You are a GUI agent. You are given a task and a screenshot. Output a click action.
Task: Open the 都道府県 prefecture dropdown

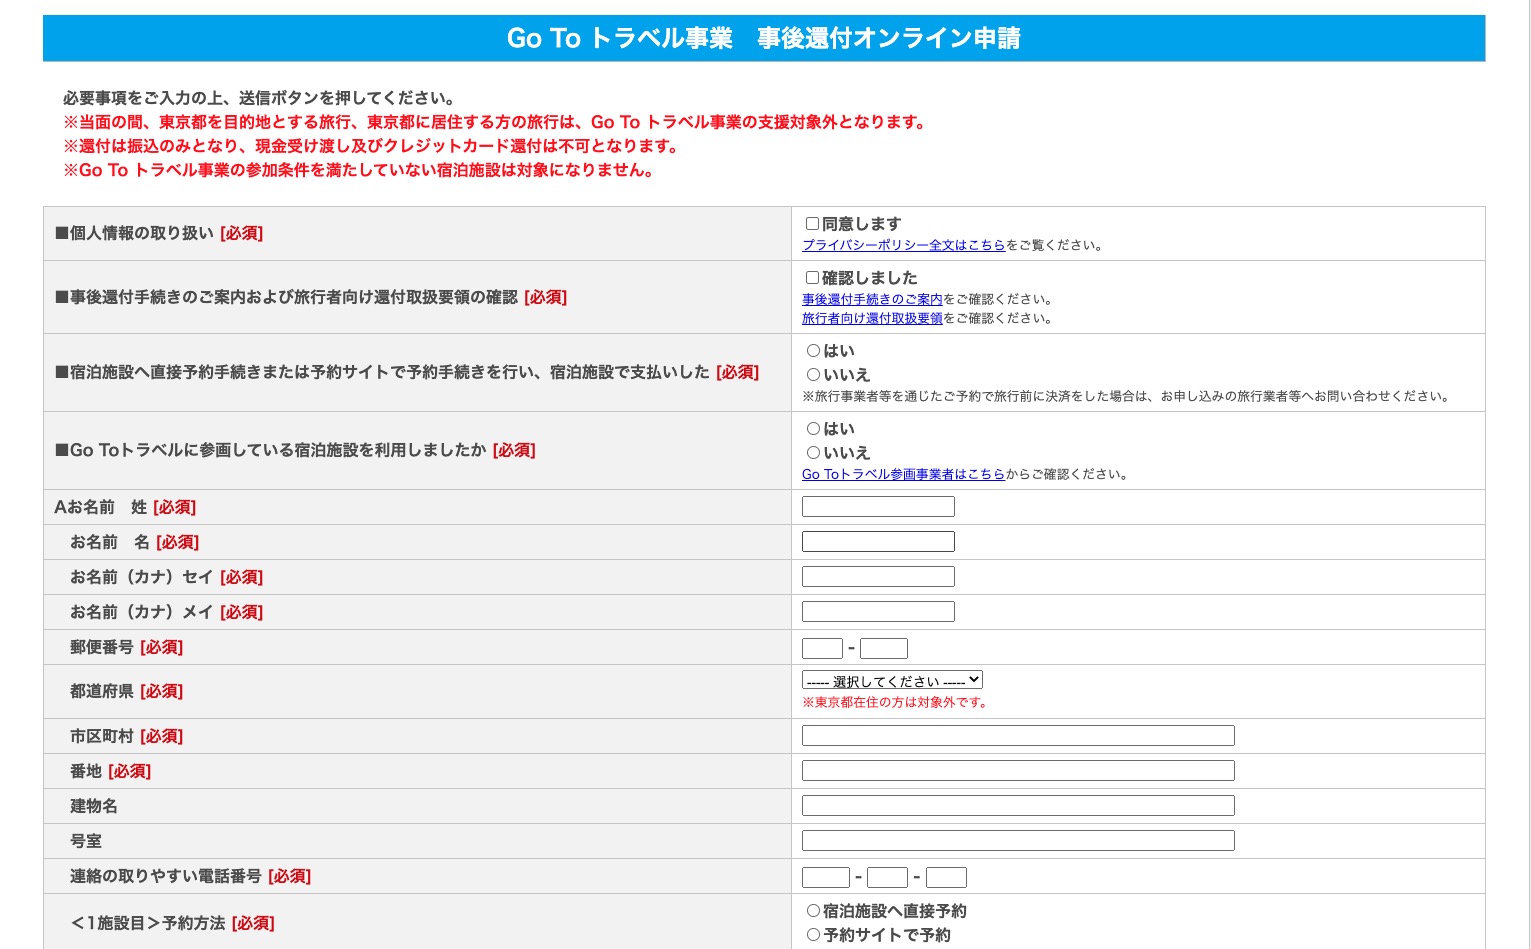coord(892,681)
